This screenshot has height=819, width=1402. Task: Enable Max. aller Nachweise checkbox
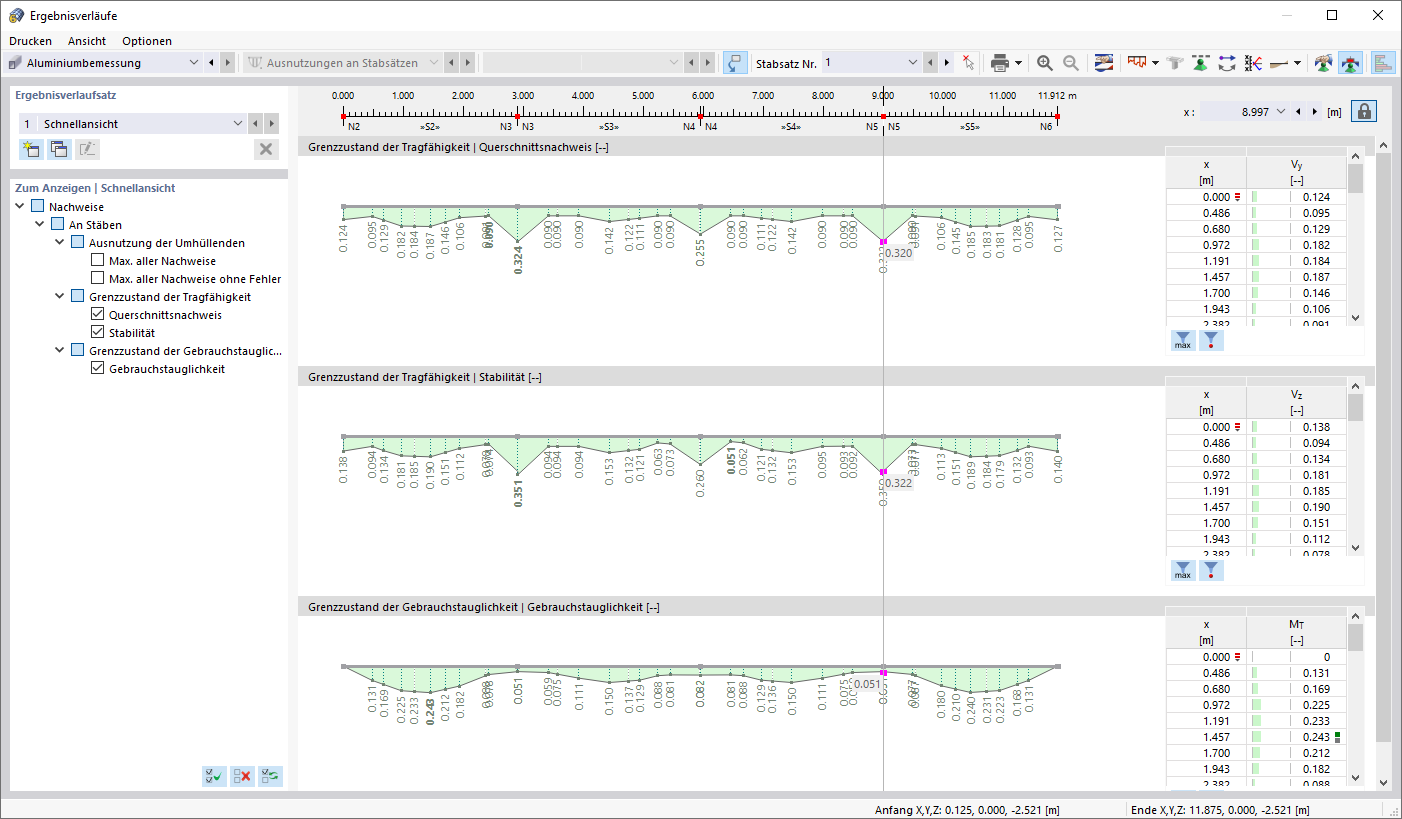98,261
